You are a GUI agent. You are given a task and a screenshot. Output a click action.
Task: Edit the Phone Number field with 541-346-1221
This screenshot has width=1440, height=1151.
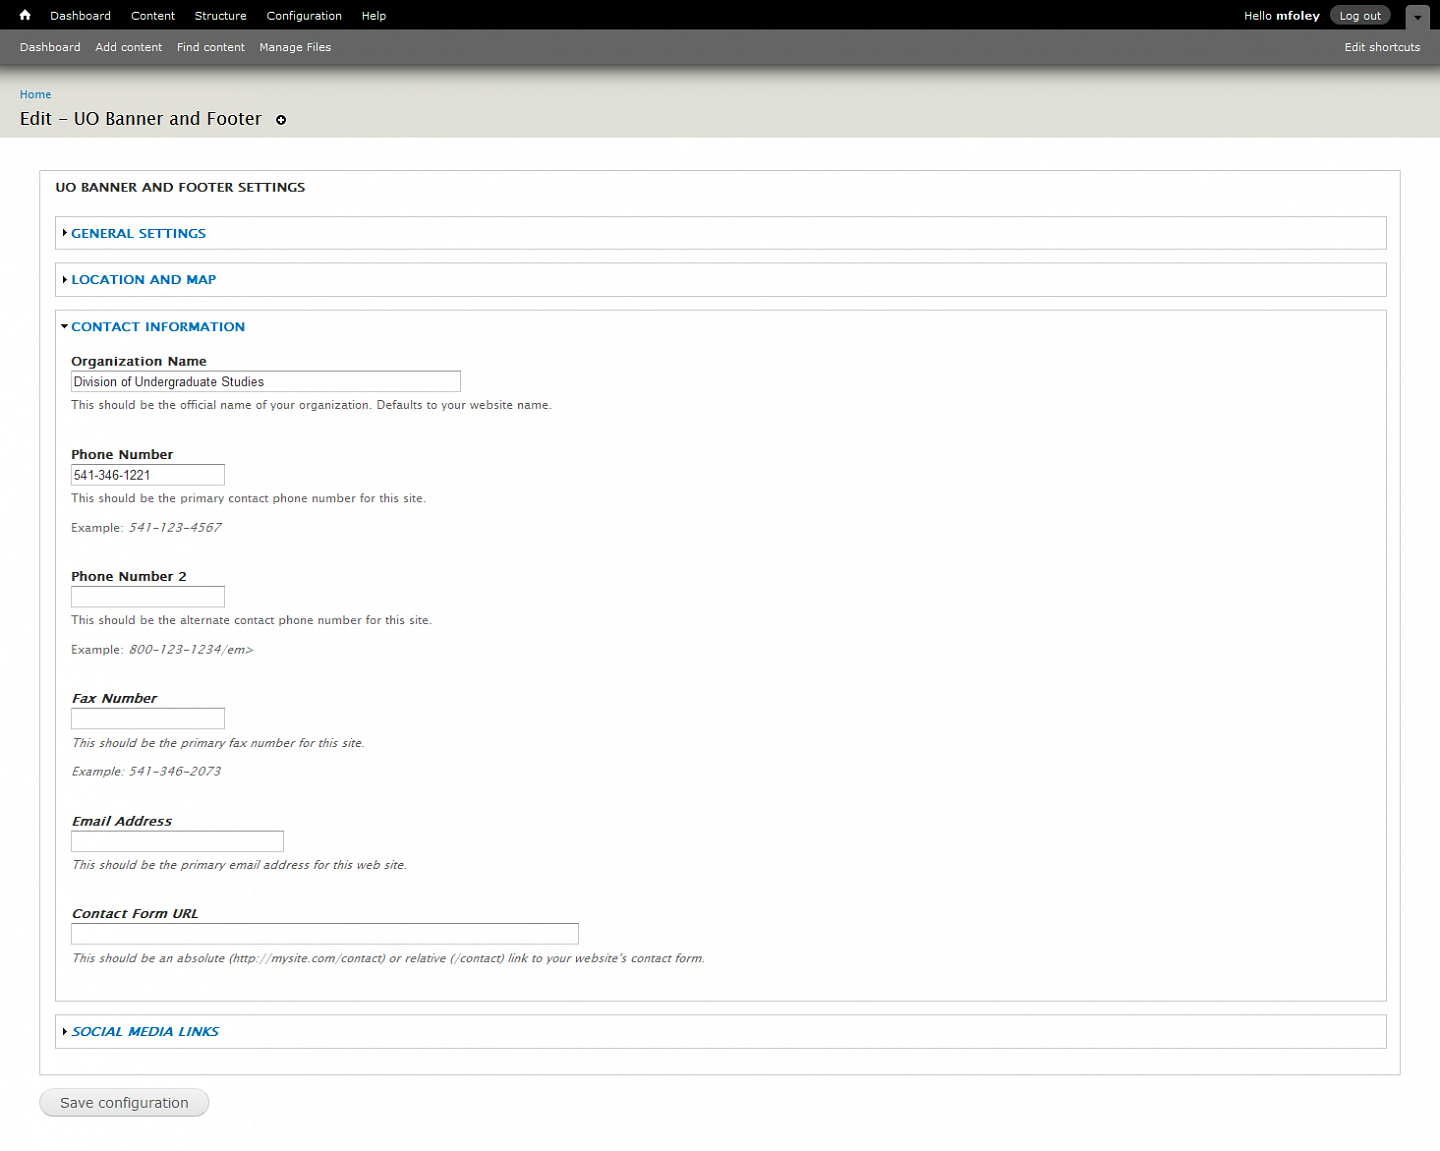pos(148,475)
